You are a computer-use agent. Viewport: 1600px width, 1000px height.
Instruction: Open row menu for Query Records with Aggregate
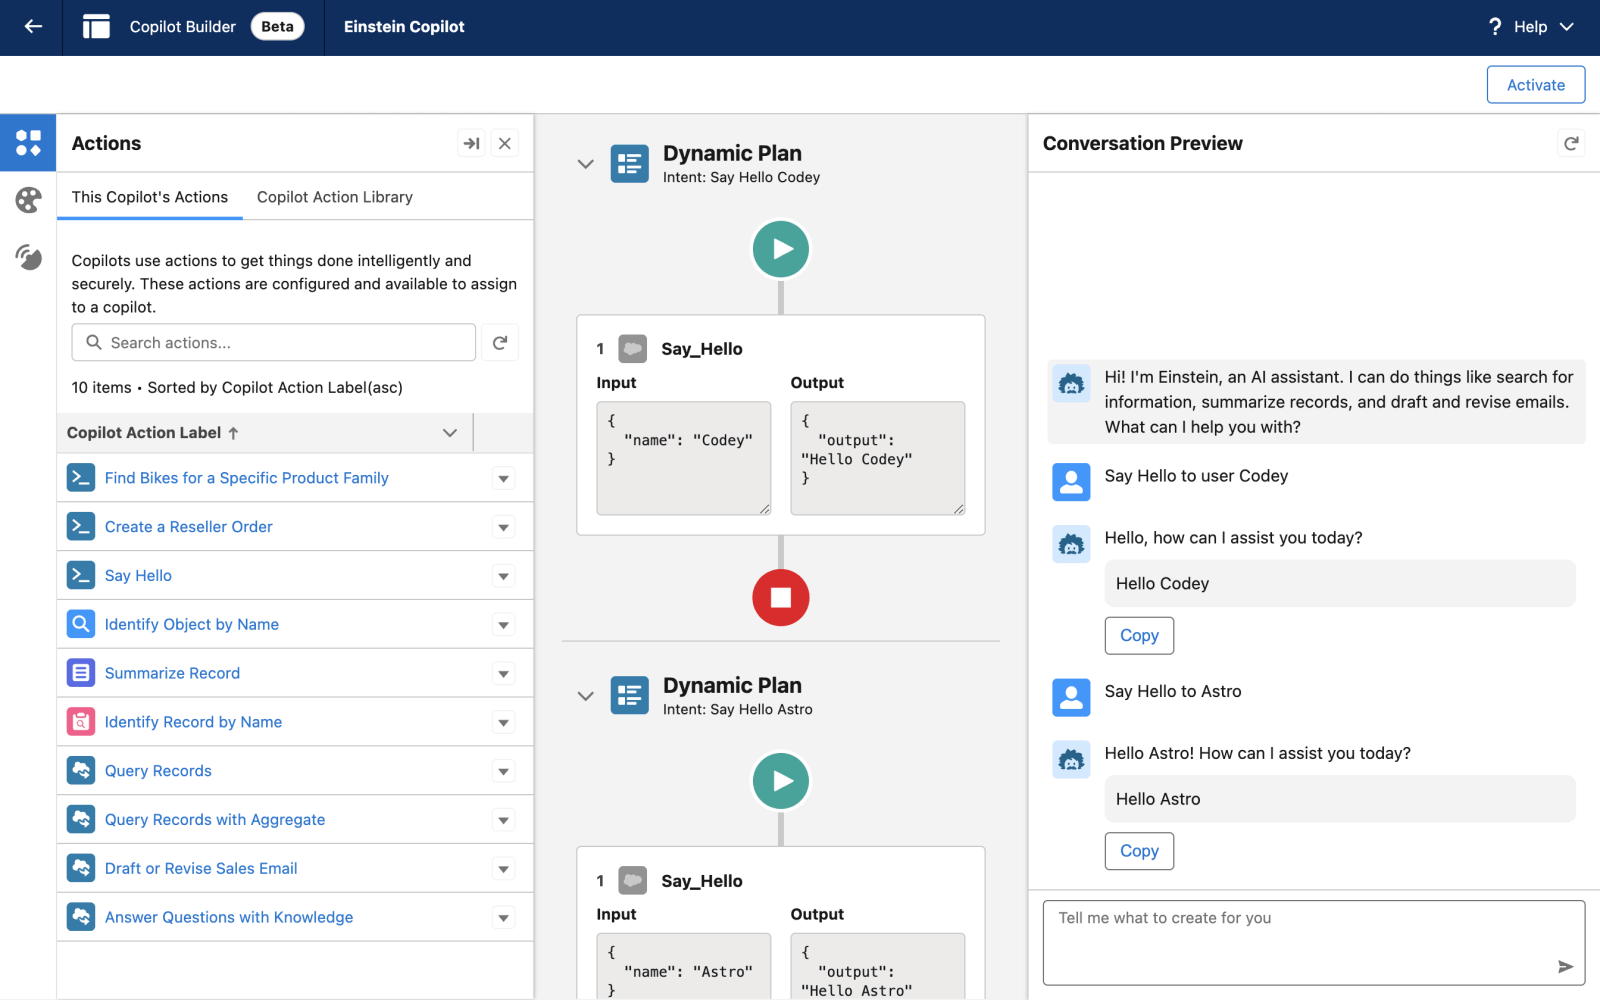(504, 820)
